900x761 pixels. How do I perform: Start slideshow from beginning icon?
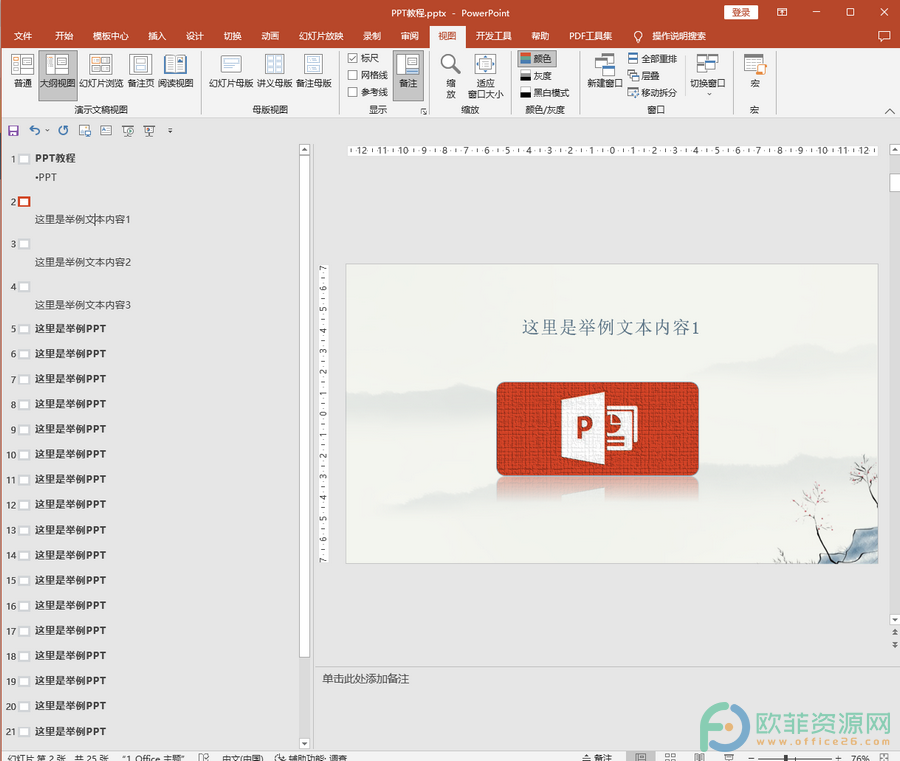tap(128, 131)
